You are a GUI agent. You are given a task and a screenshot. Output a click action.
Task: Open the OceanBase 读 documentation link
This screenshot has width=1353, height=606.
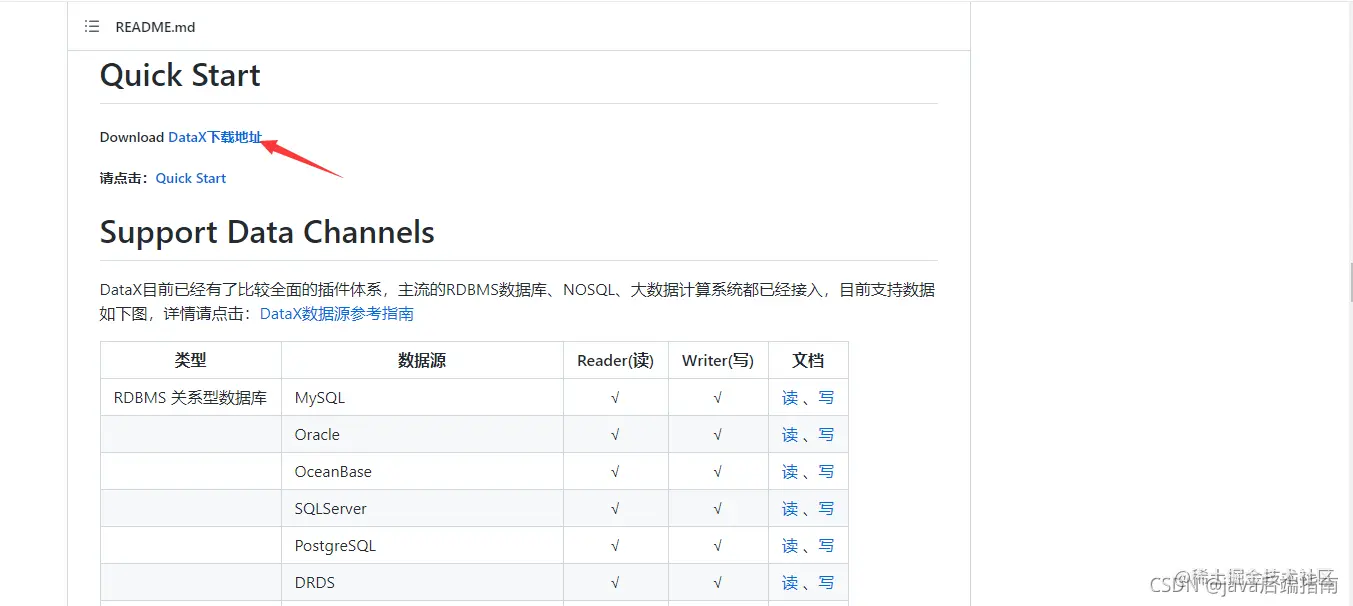[x=790, y=471]
